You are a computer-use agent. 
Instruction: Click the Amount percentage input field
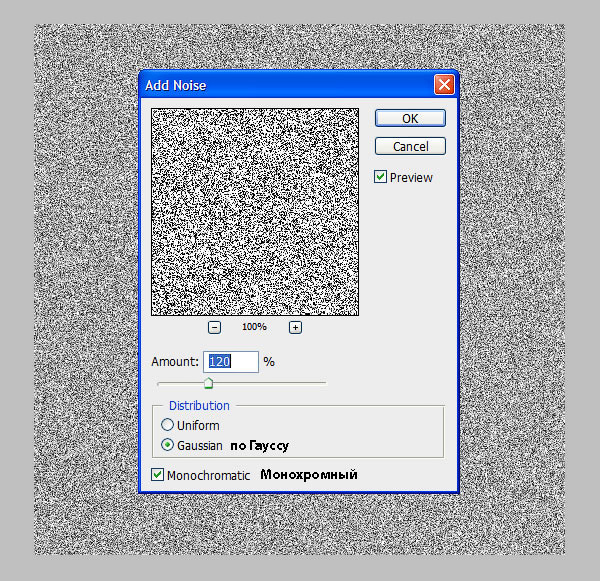(x=231, y=362)
